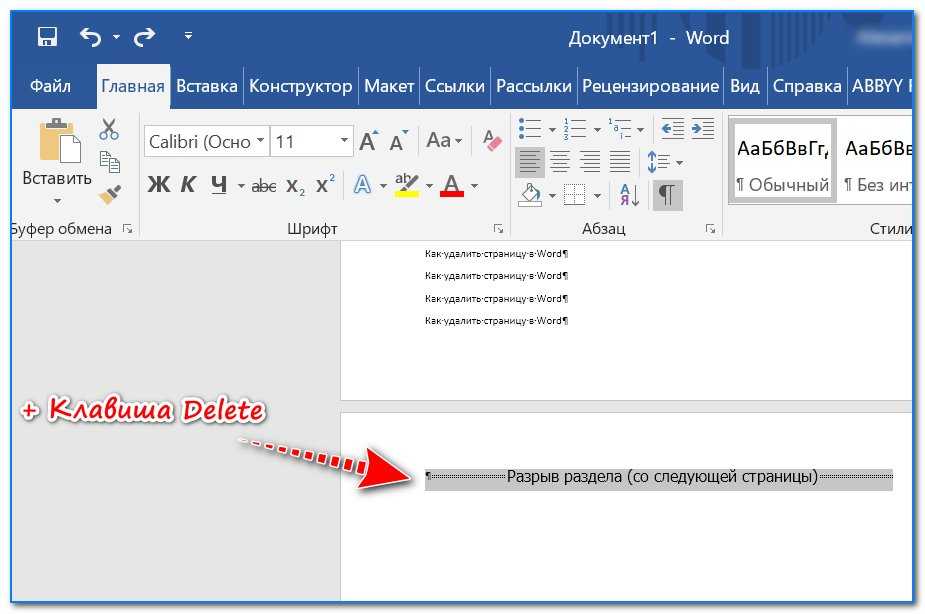This screenshot has width=925, height=614.
Task: Click the last Как удалить страницу line
Action: pos(496,321)
